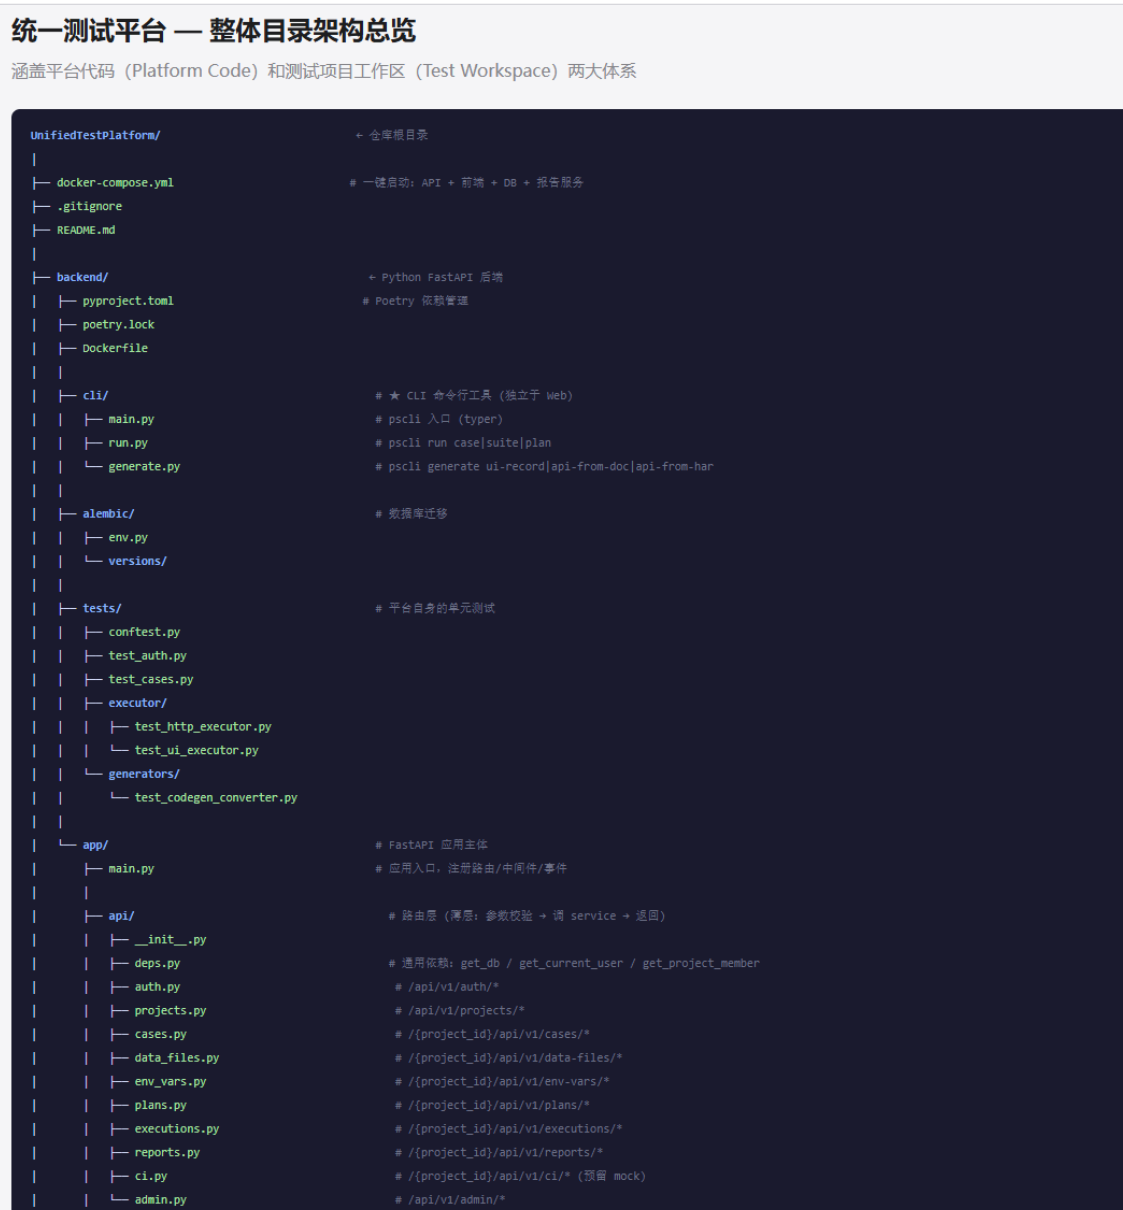The image size is (1123, 1210).
Task: Select the 数据库迁移 comment
Action: click(x=411, y=514)
